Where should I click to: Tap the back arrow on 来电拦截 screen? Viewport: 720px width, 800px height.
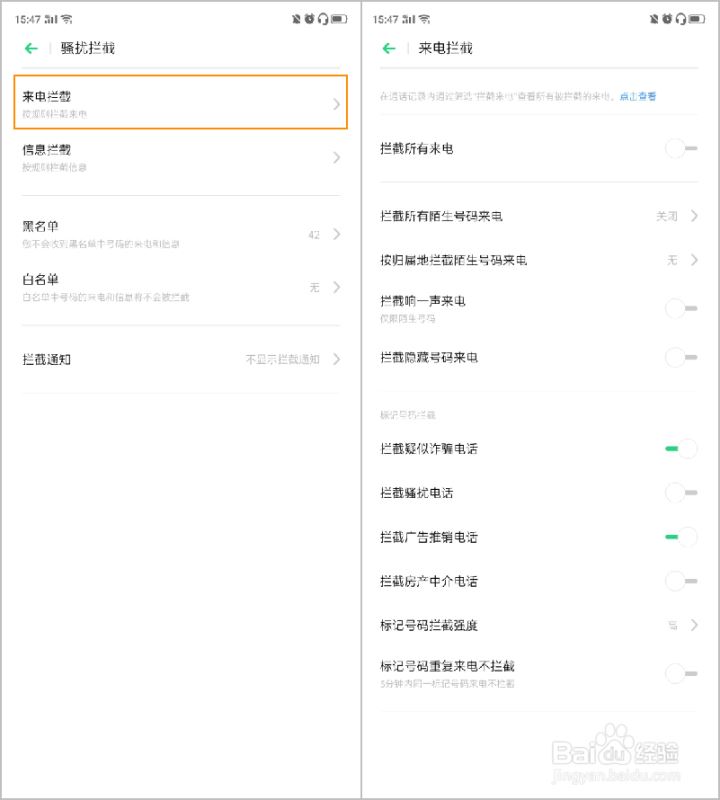(389, 48)
